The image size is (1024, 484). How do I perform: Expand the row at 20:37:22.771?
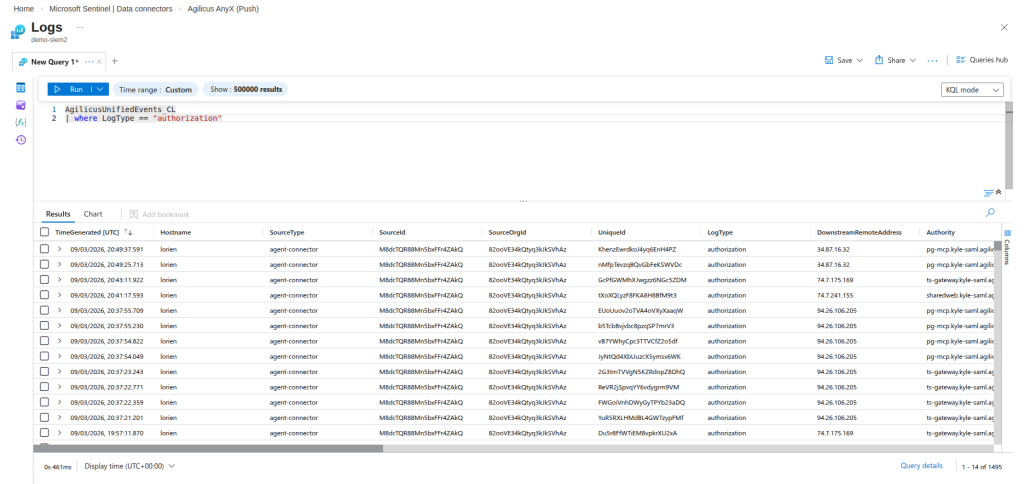point(59,387)
